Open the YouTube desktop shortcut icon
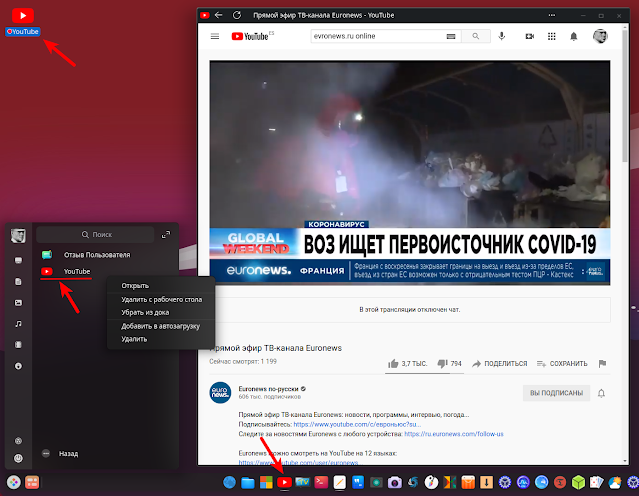 click(x=23, y=16)
